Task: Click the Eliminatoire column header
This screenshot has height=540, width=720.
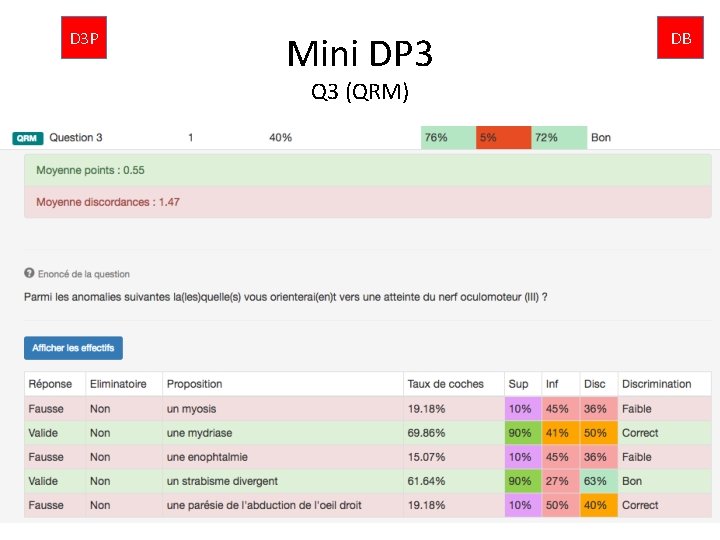Action: pyautogui.click(x=118, y=384)
